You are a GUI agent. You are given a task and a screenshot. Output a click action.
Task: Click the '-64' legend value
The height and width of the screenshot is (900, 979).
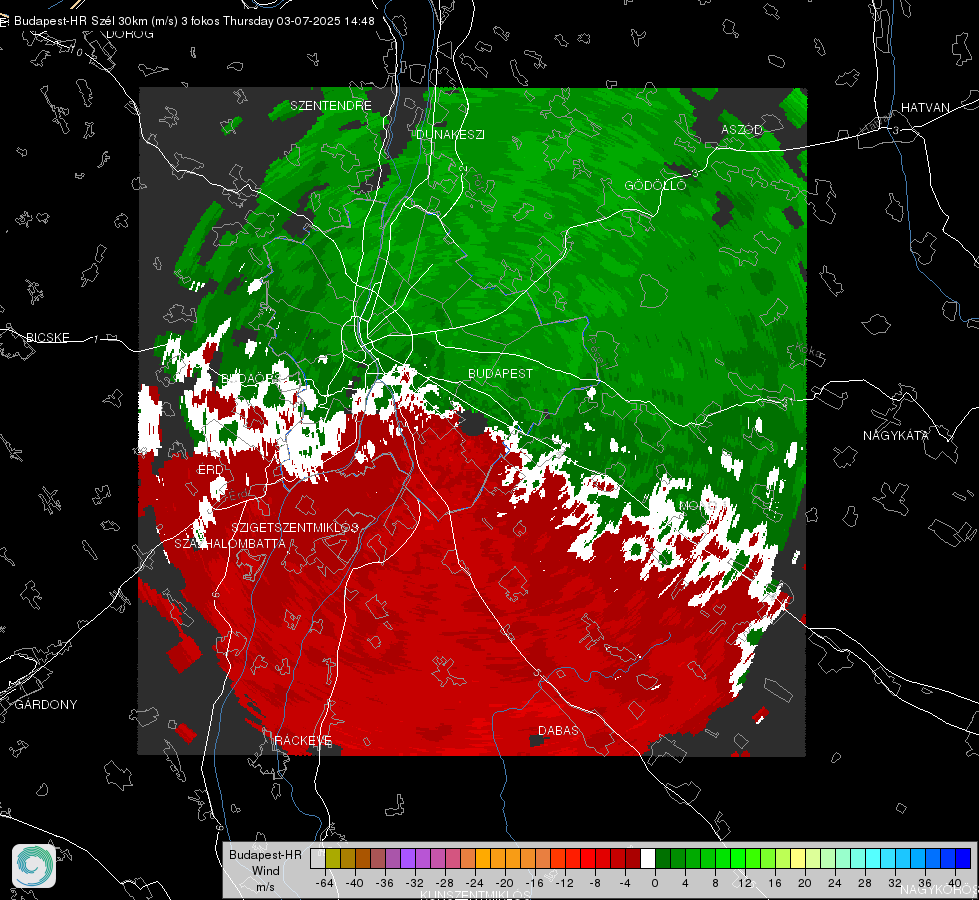(325, 883)
